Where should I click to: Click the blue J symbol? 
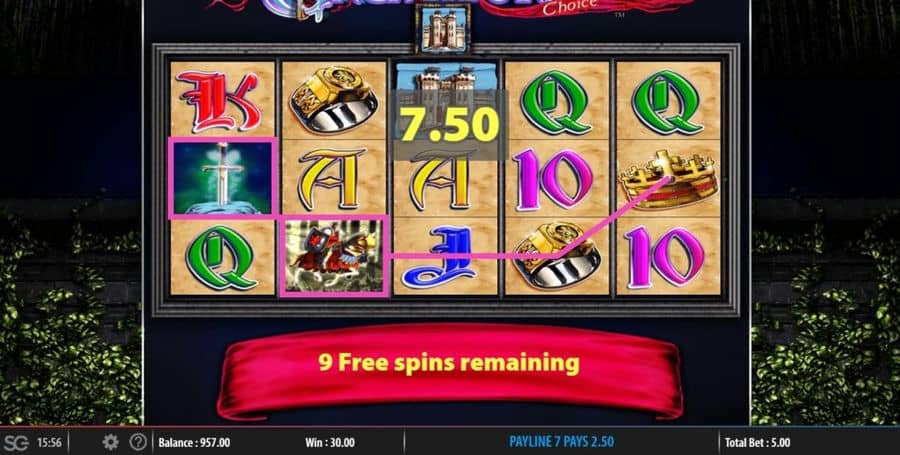click(445, 257)
